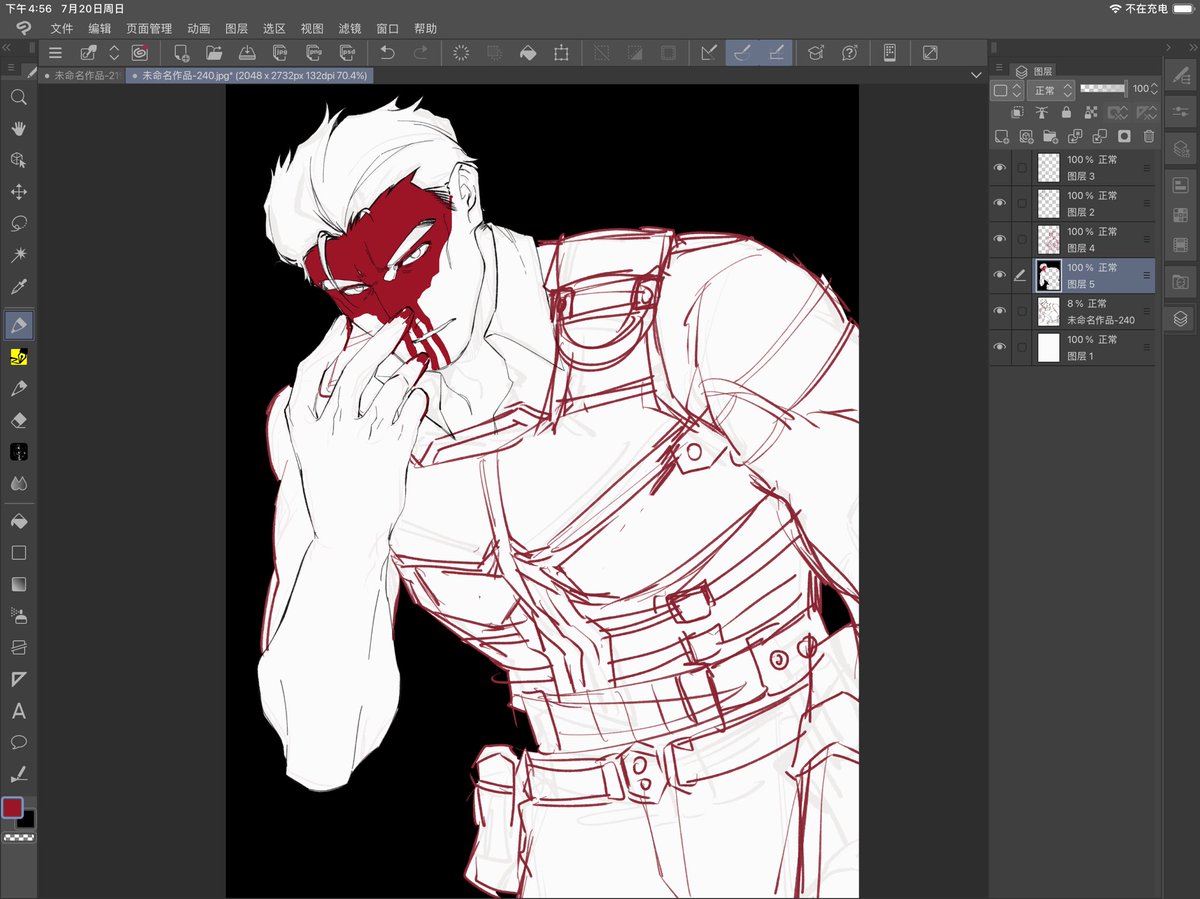Select the Fill bucket tool in toolbox
The height and width of the screenshot is (899, 1200).
(18, 521)
